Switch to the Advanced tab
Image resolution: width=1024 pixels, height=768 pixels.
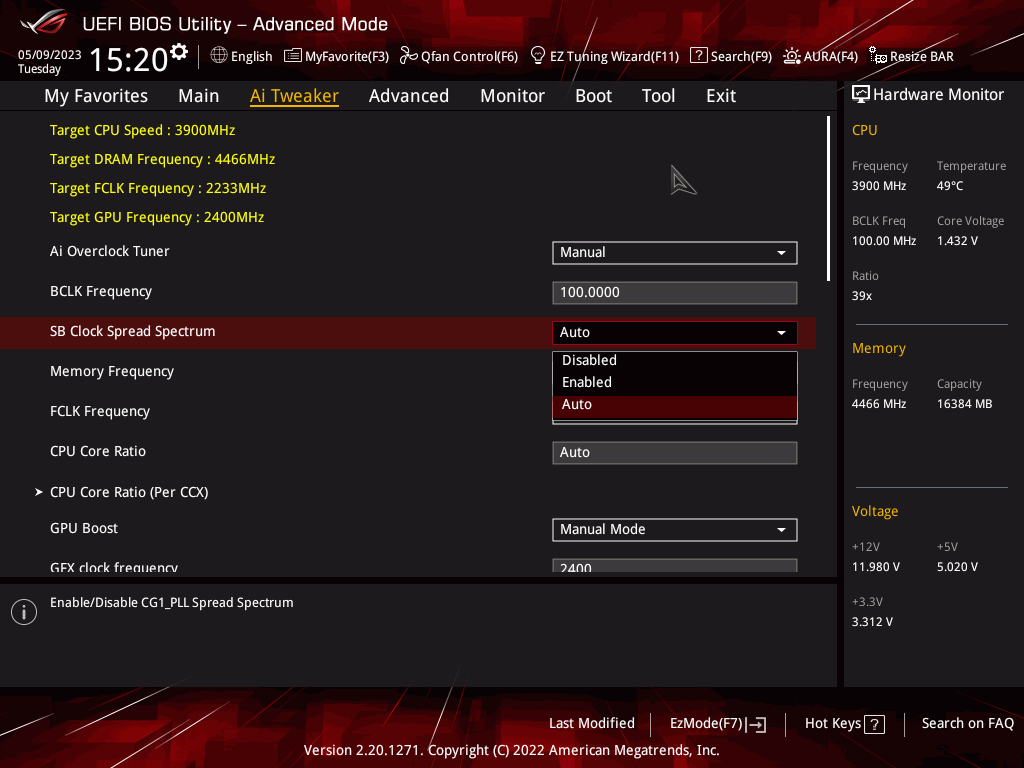[409, 96]
